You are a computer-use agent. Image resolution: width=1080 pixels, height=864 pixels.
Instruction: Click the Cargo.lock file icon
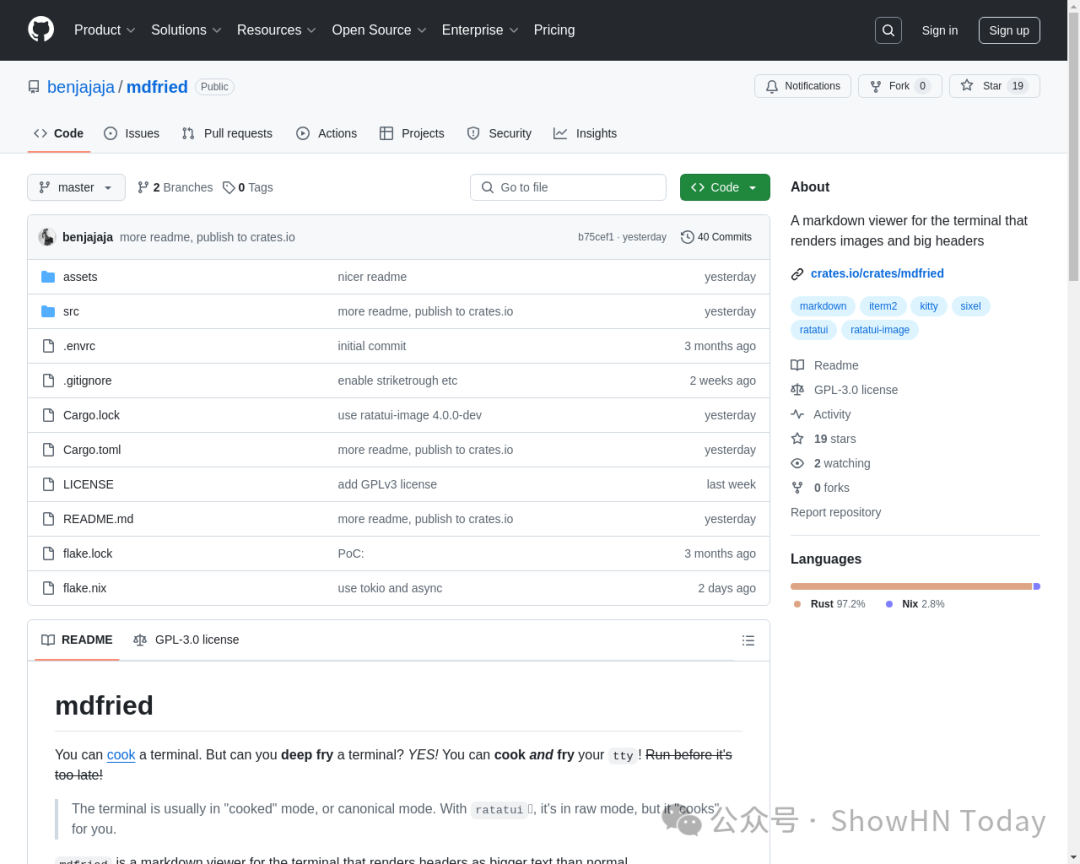point(48,415)
